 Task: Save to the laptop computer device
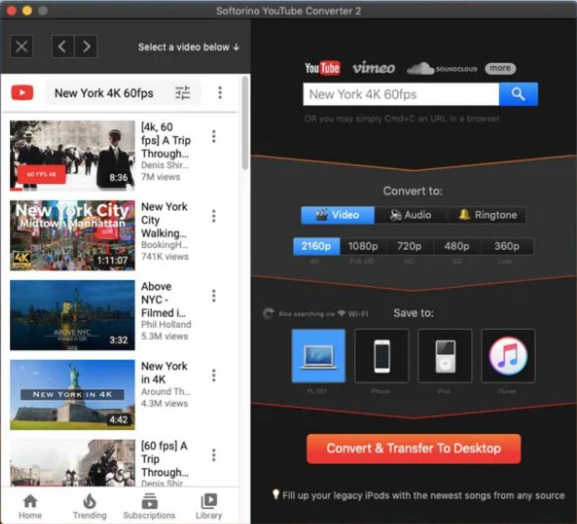point(319,356)
